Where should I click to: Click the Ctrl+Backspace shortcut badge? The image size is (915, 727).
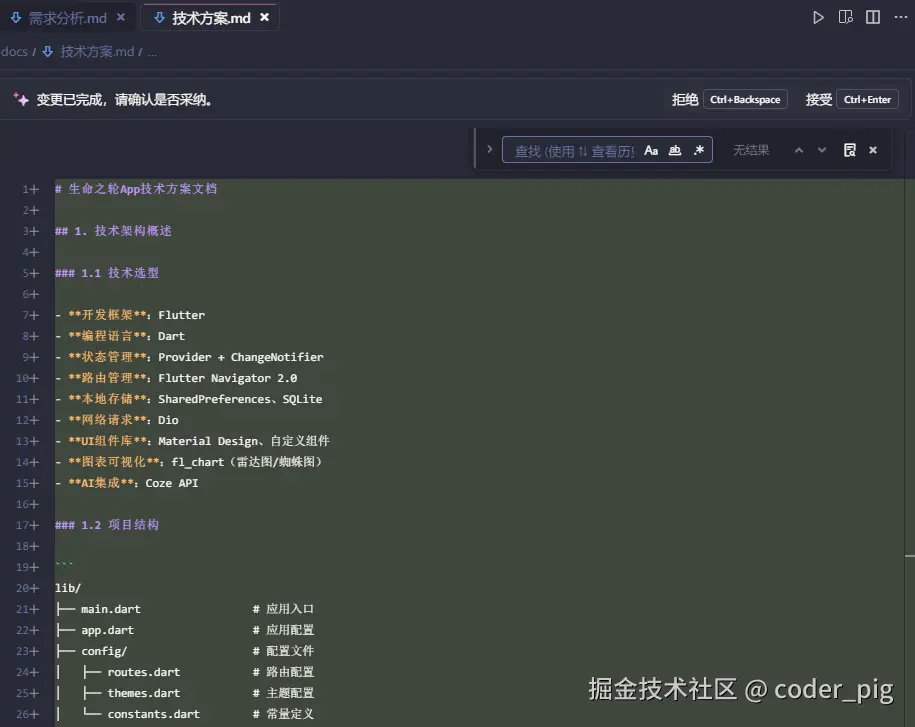click(x=745, y=99)
